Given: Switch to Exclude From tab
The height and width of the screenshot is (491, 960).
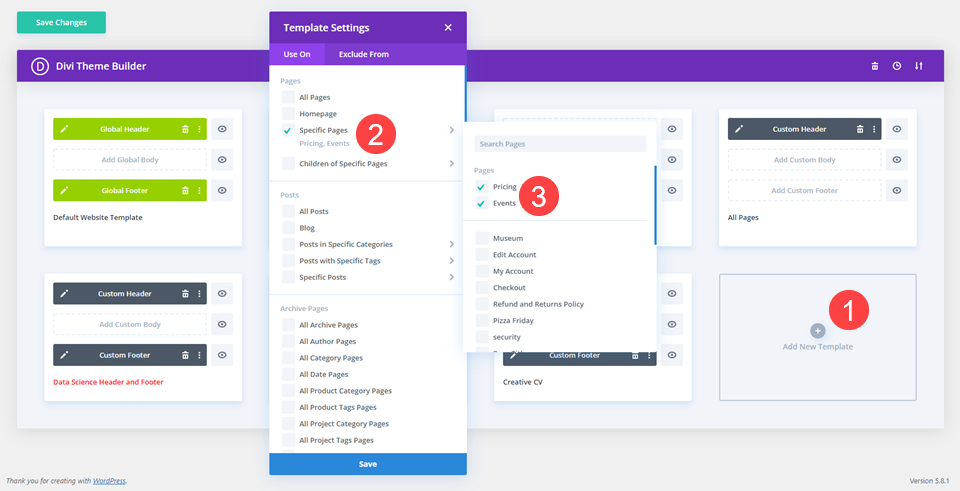Looking at the screenshot, I should (x=364, y=54).
